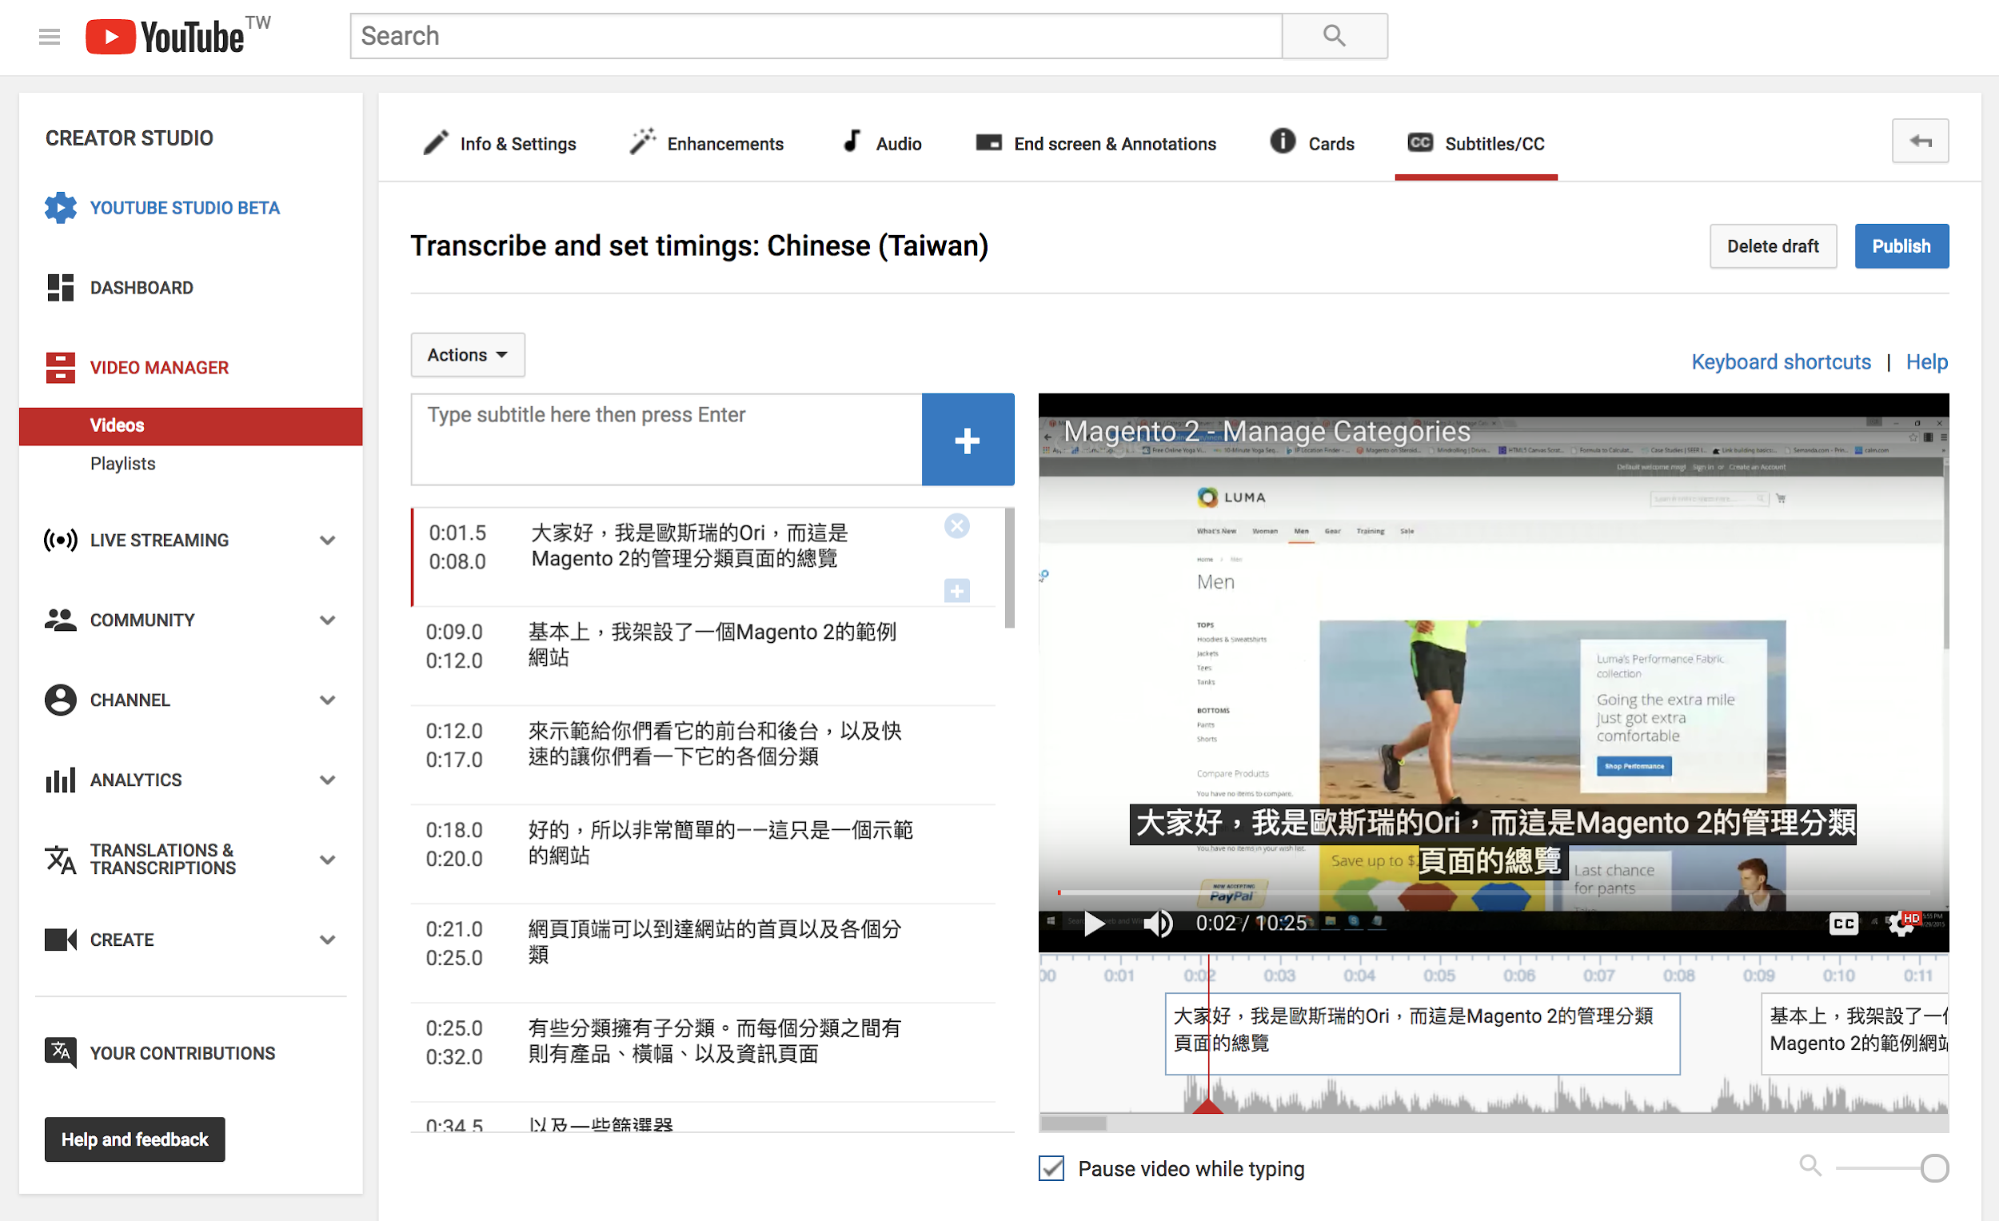
Task: Mute the video with speaker icon
Action: [x=1158, y=924]
